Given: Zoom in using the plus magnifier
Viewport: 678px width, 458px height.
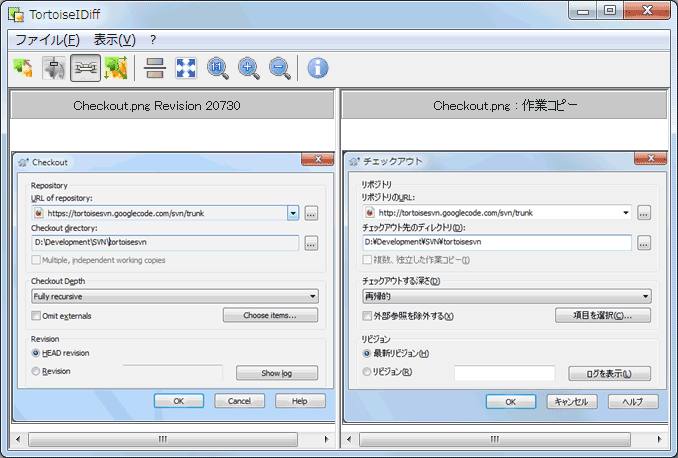Looking at the screenshot, I should (249, 68).
